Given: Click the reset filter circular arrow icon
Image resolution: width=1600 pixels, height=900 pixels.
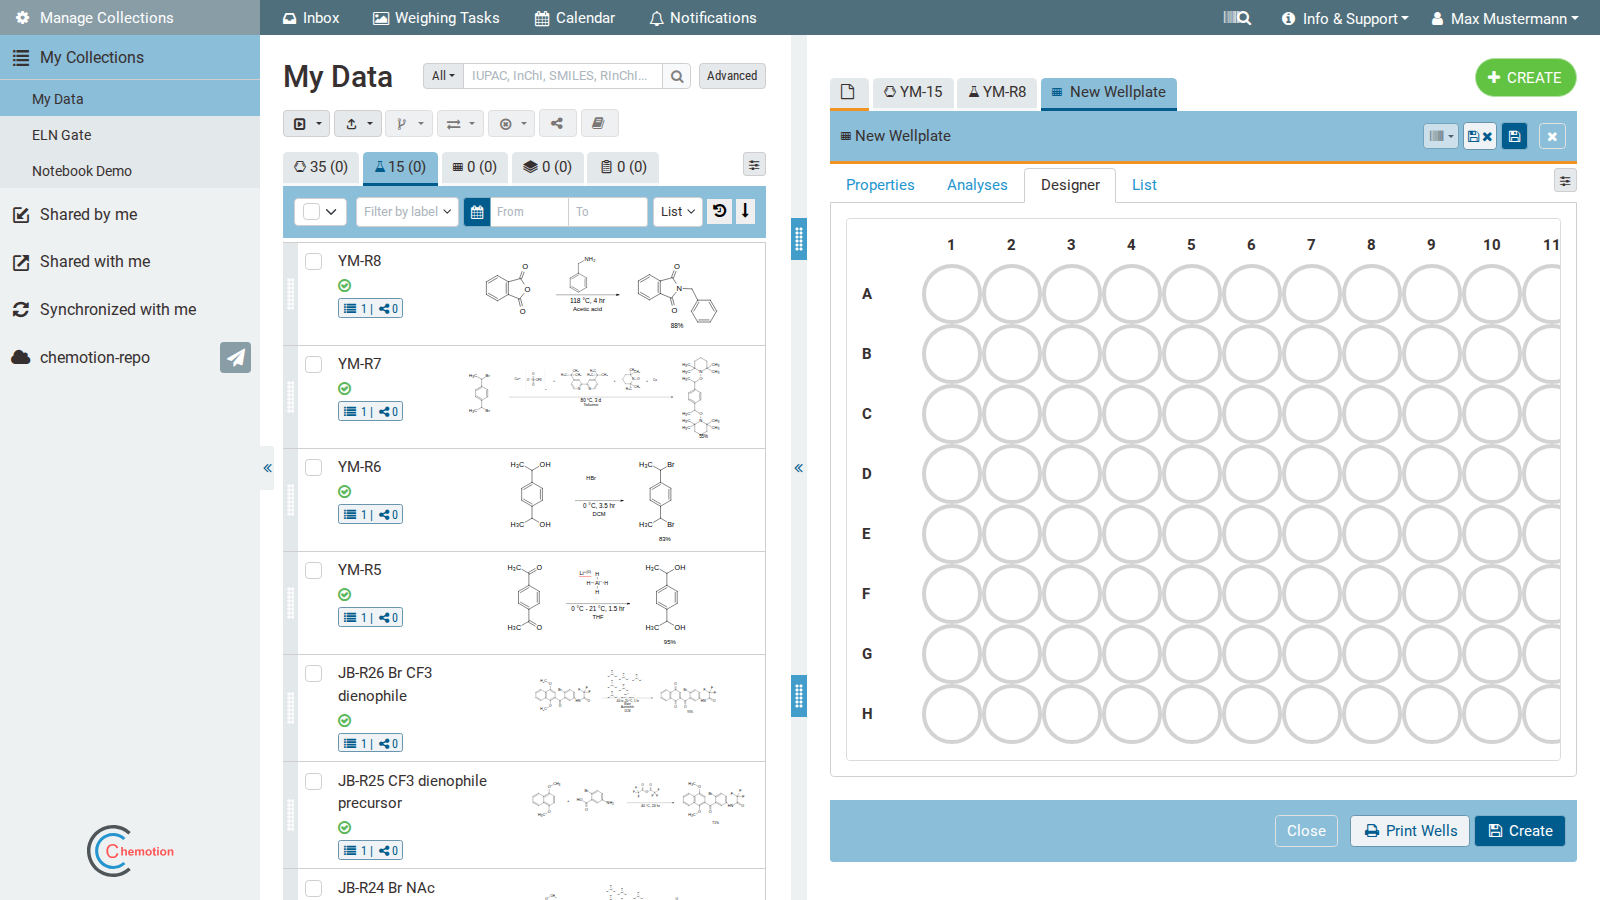Looking at the screenshot, I should (720, 211).
